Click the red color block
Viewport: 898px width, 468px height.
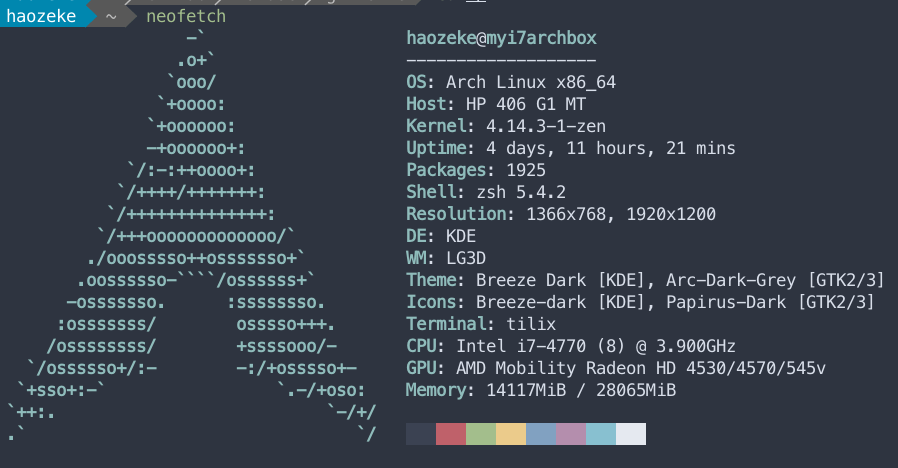pyautogui.click(x=451, y=434)
